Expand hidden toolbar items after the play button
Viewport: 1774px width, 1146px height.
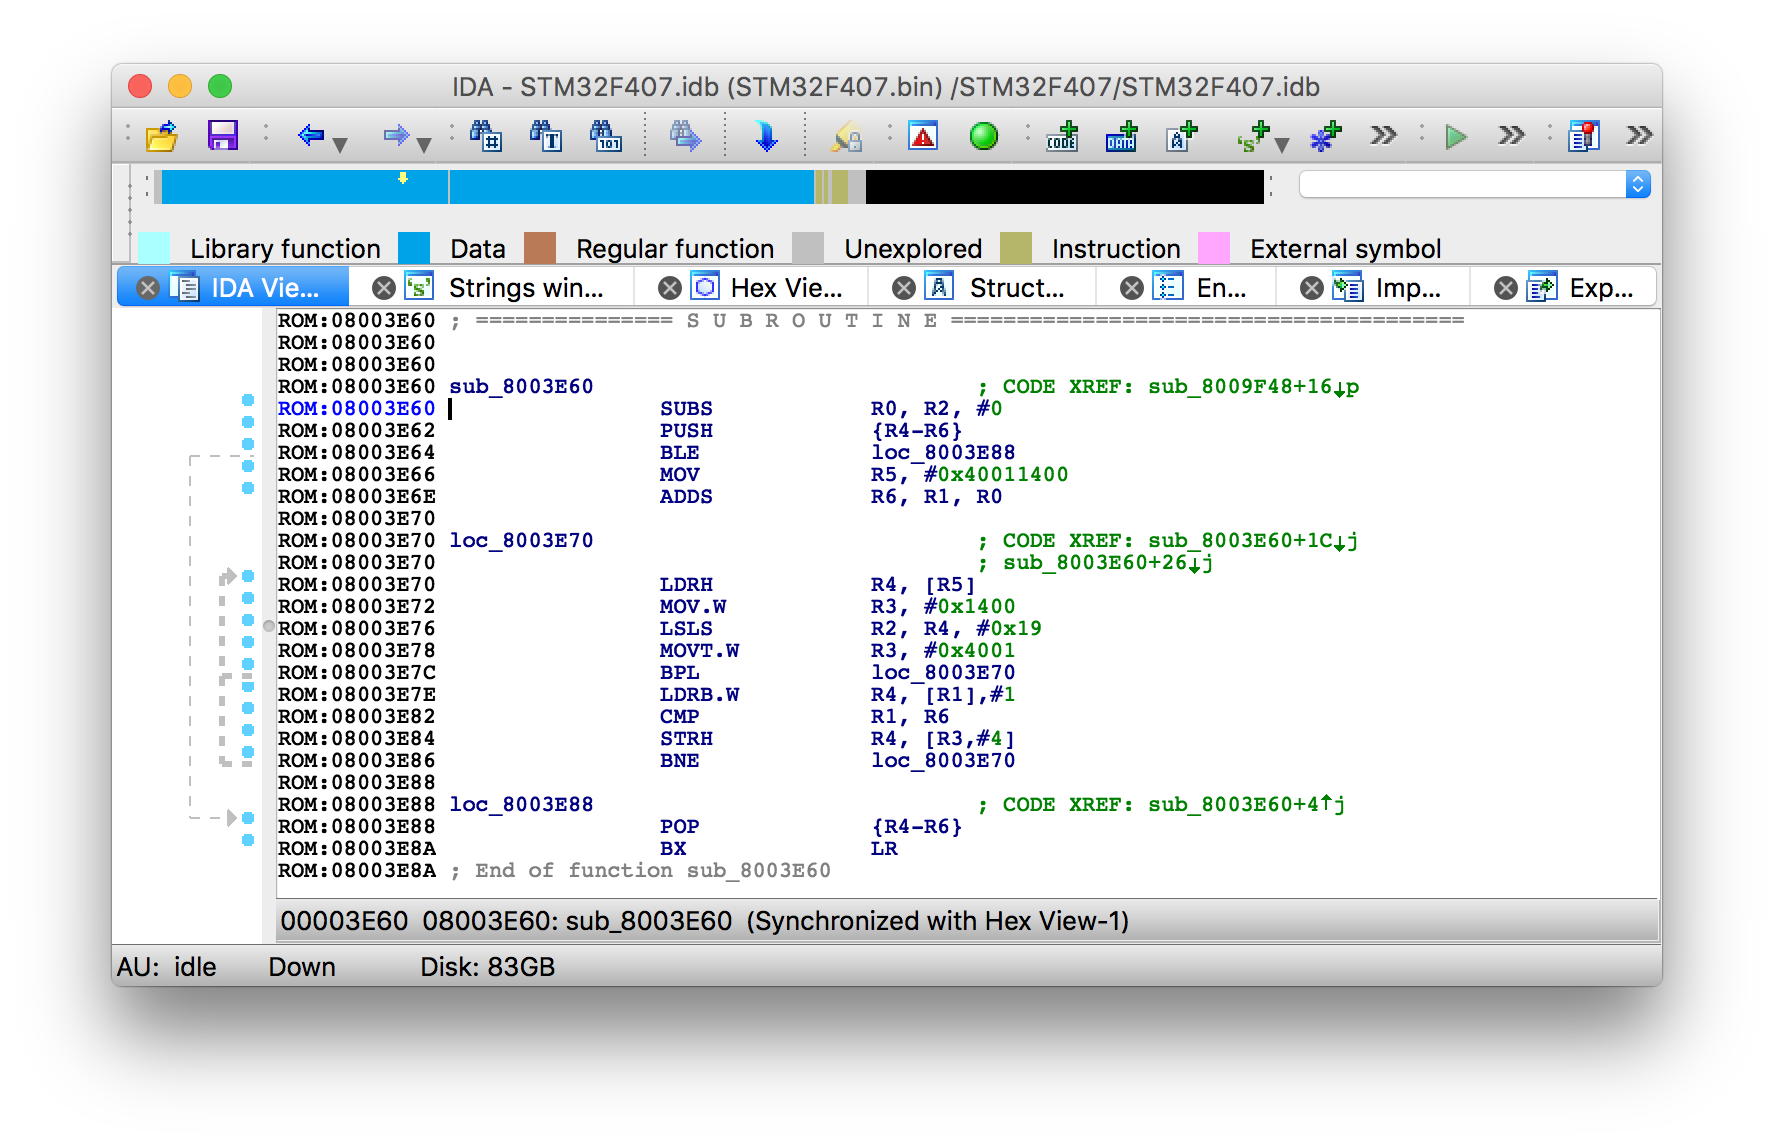(1511, 135)
